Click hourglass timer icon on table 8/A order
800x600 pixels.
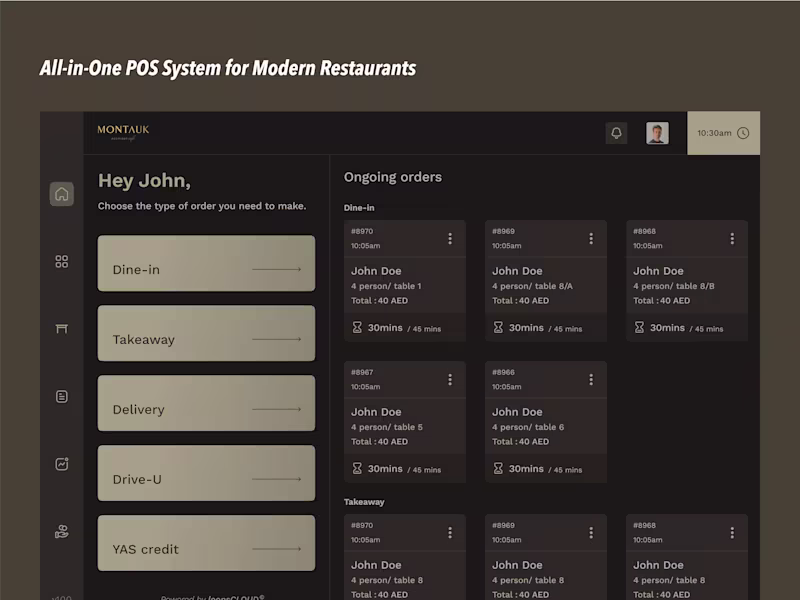point(498,328)
